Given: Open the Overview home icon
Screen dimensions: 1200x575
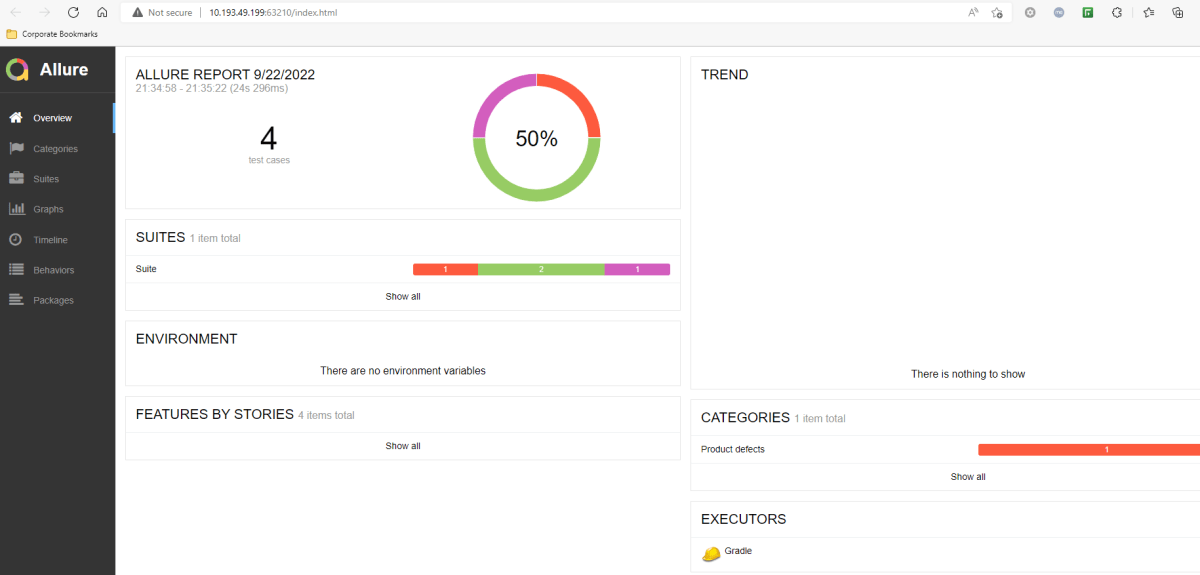Looking at the screenshot, I should tap(16, 118).
